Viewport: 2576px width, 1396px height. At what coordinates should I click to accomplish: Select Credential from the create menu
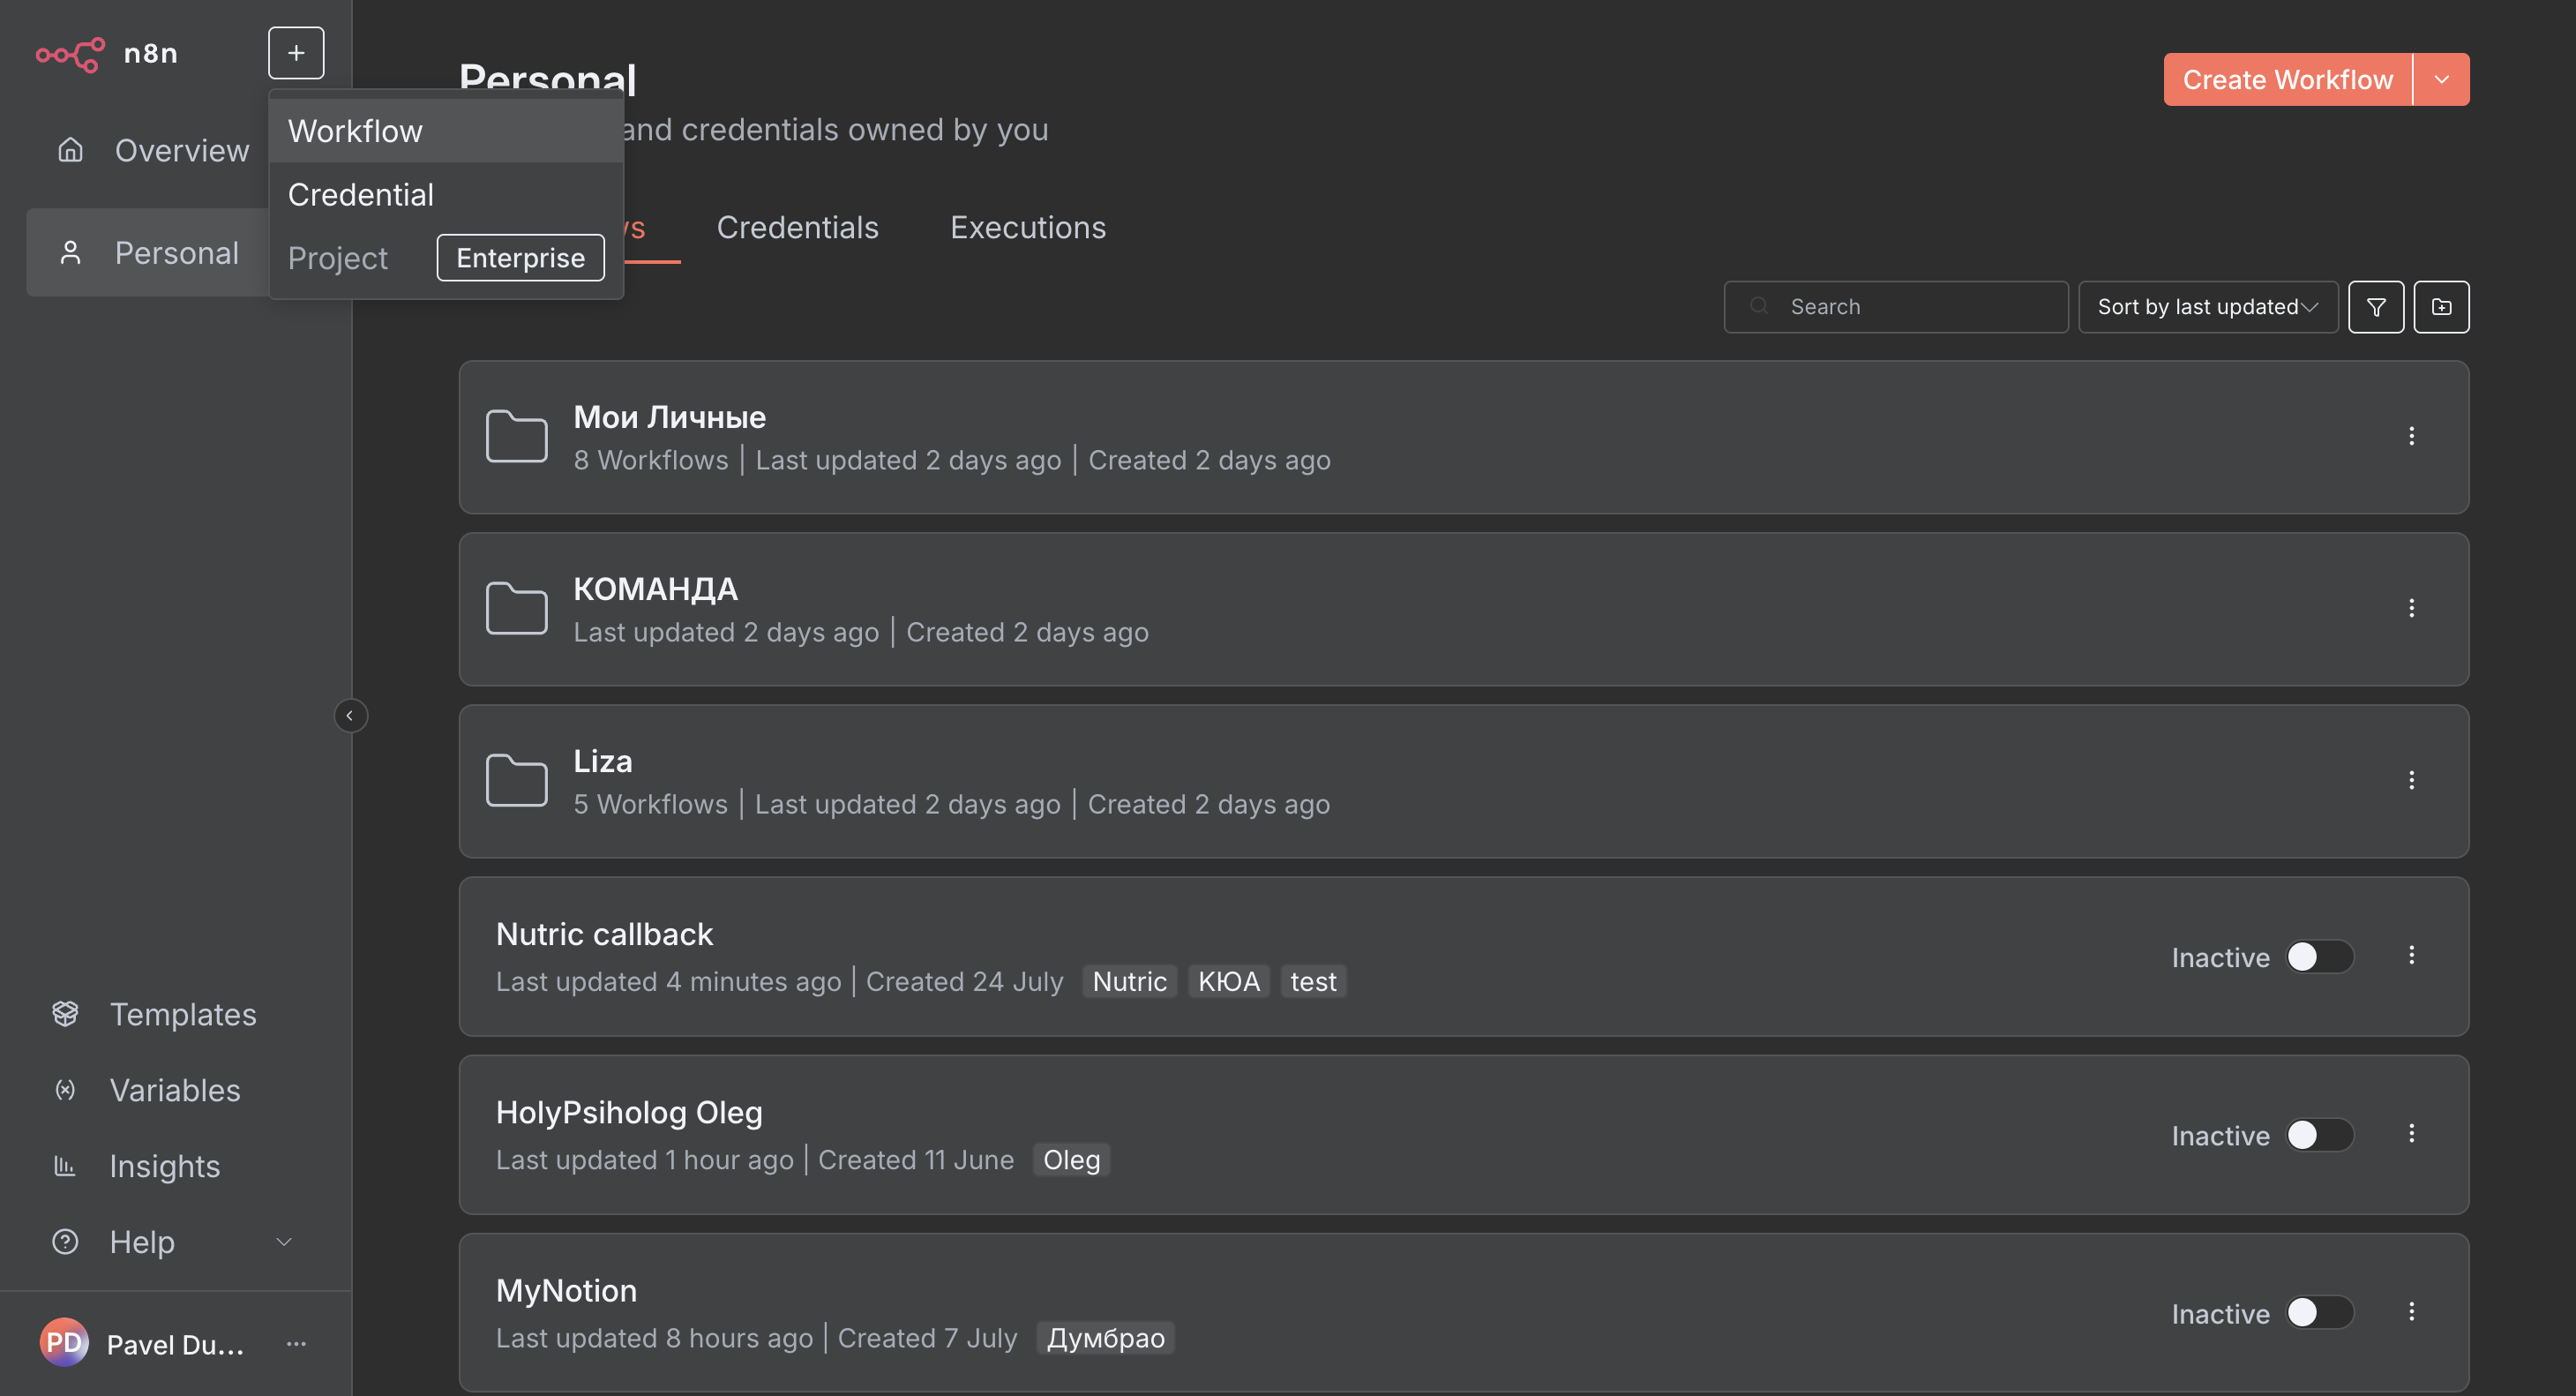pyautogui.click(x=361, y=195)
